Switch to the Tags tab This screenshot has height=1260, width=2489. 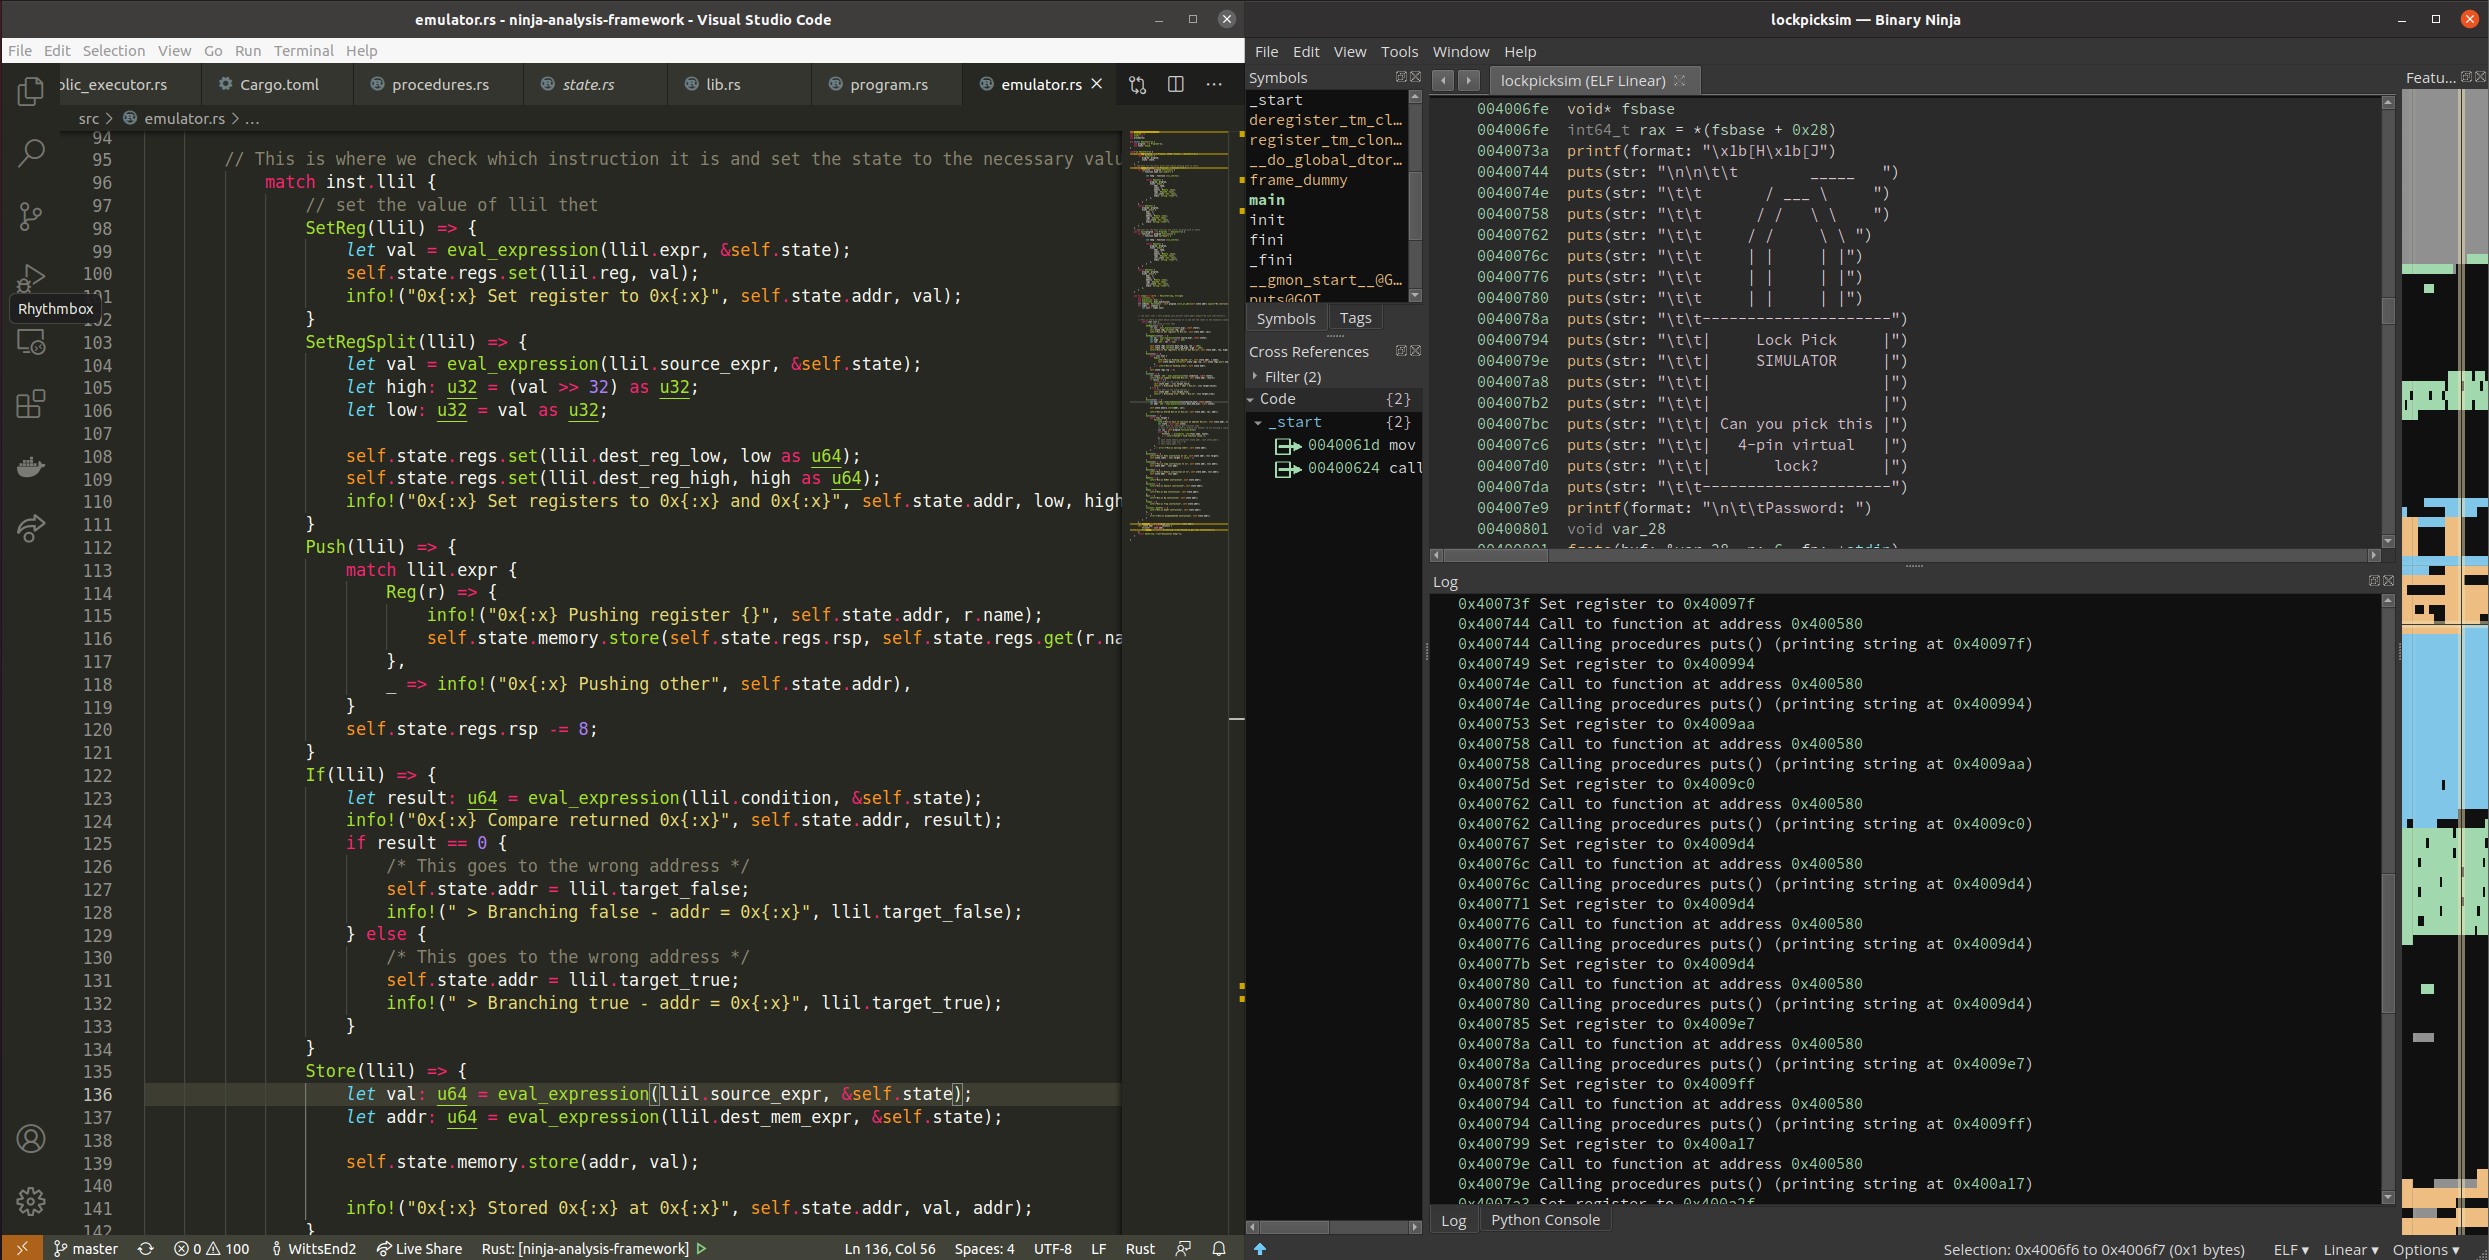pos(1355,318)
